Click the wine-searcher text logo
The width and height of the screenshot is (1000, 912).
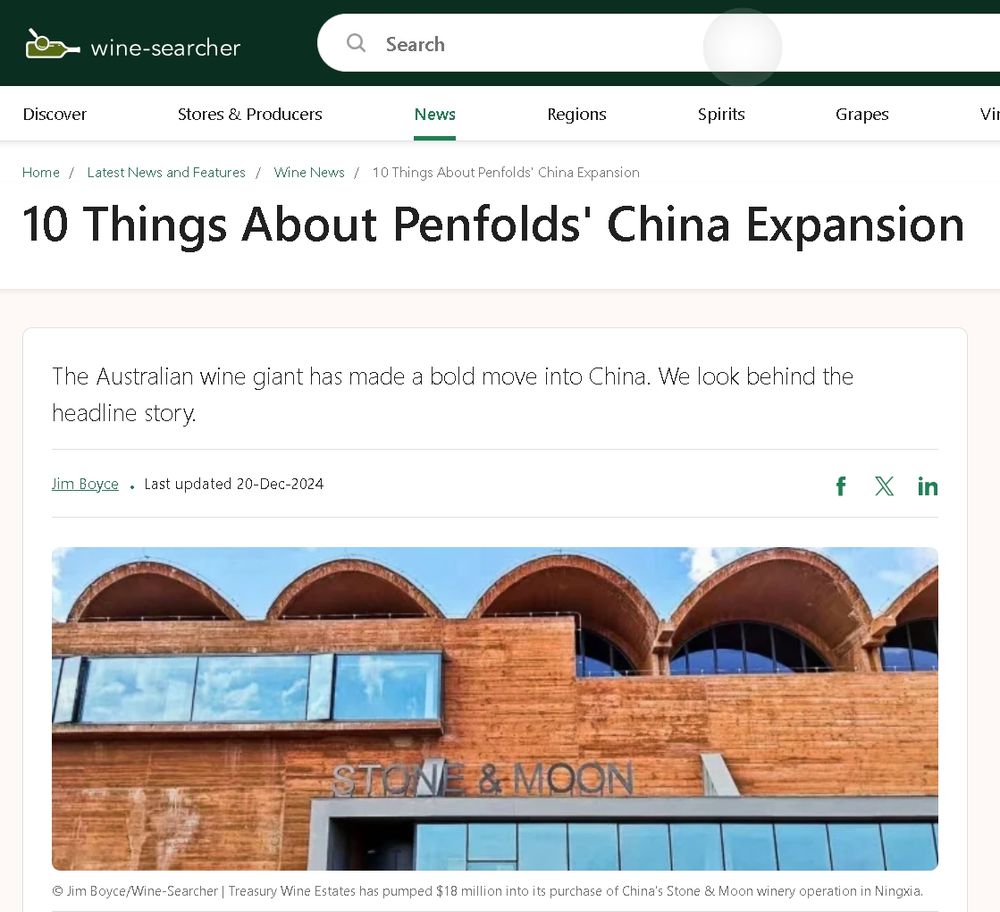click(166, 47)
